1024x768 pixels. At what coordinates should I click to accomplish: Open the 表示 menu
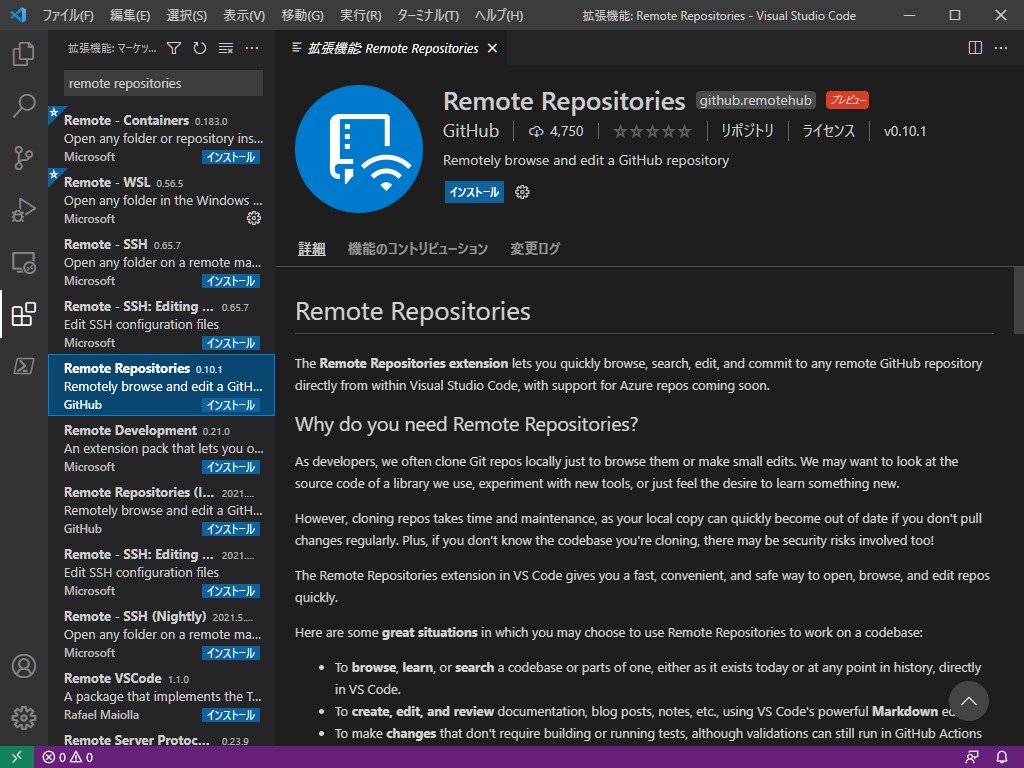pos(241,15)
